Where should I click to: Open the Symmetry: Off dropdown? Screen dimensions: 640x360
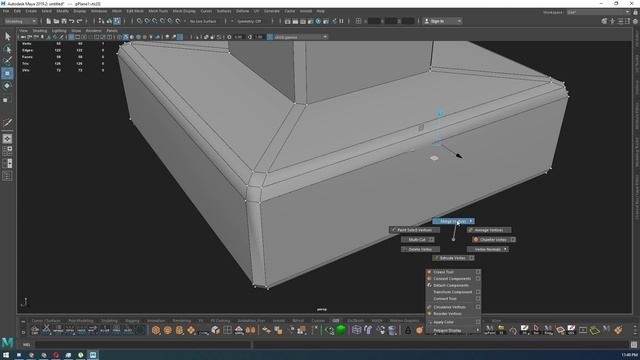click(250, 21)
